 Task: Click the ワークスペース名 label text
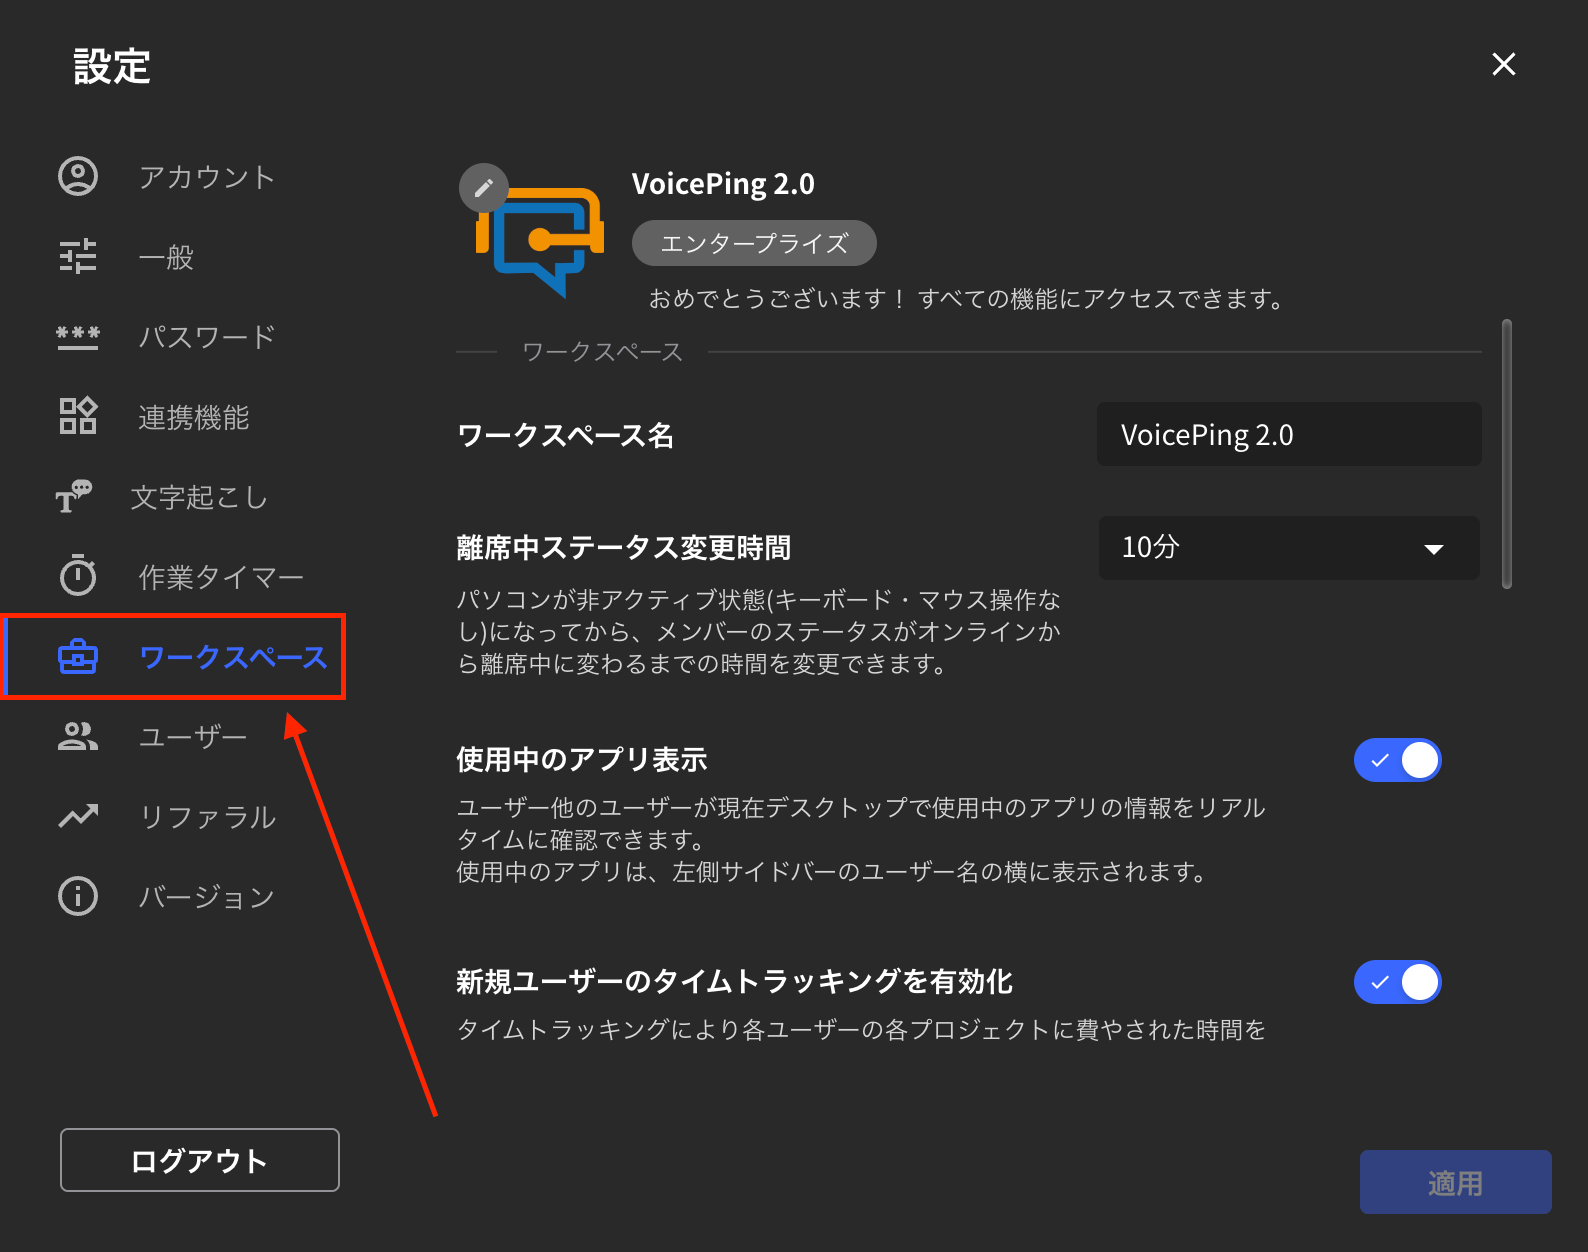pos(565,436)
